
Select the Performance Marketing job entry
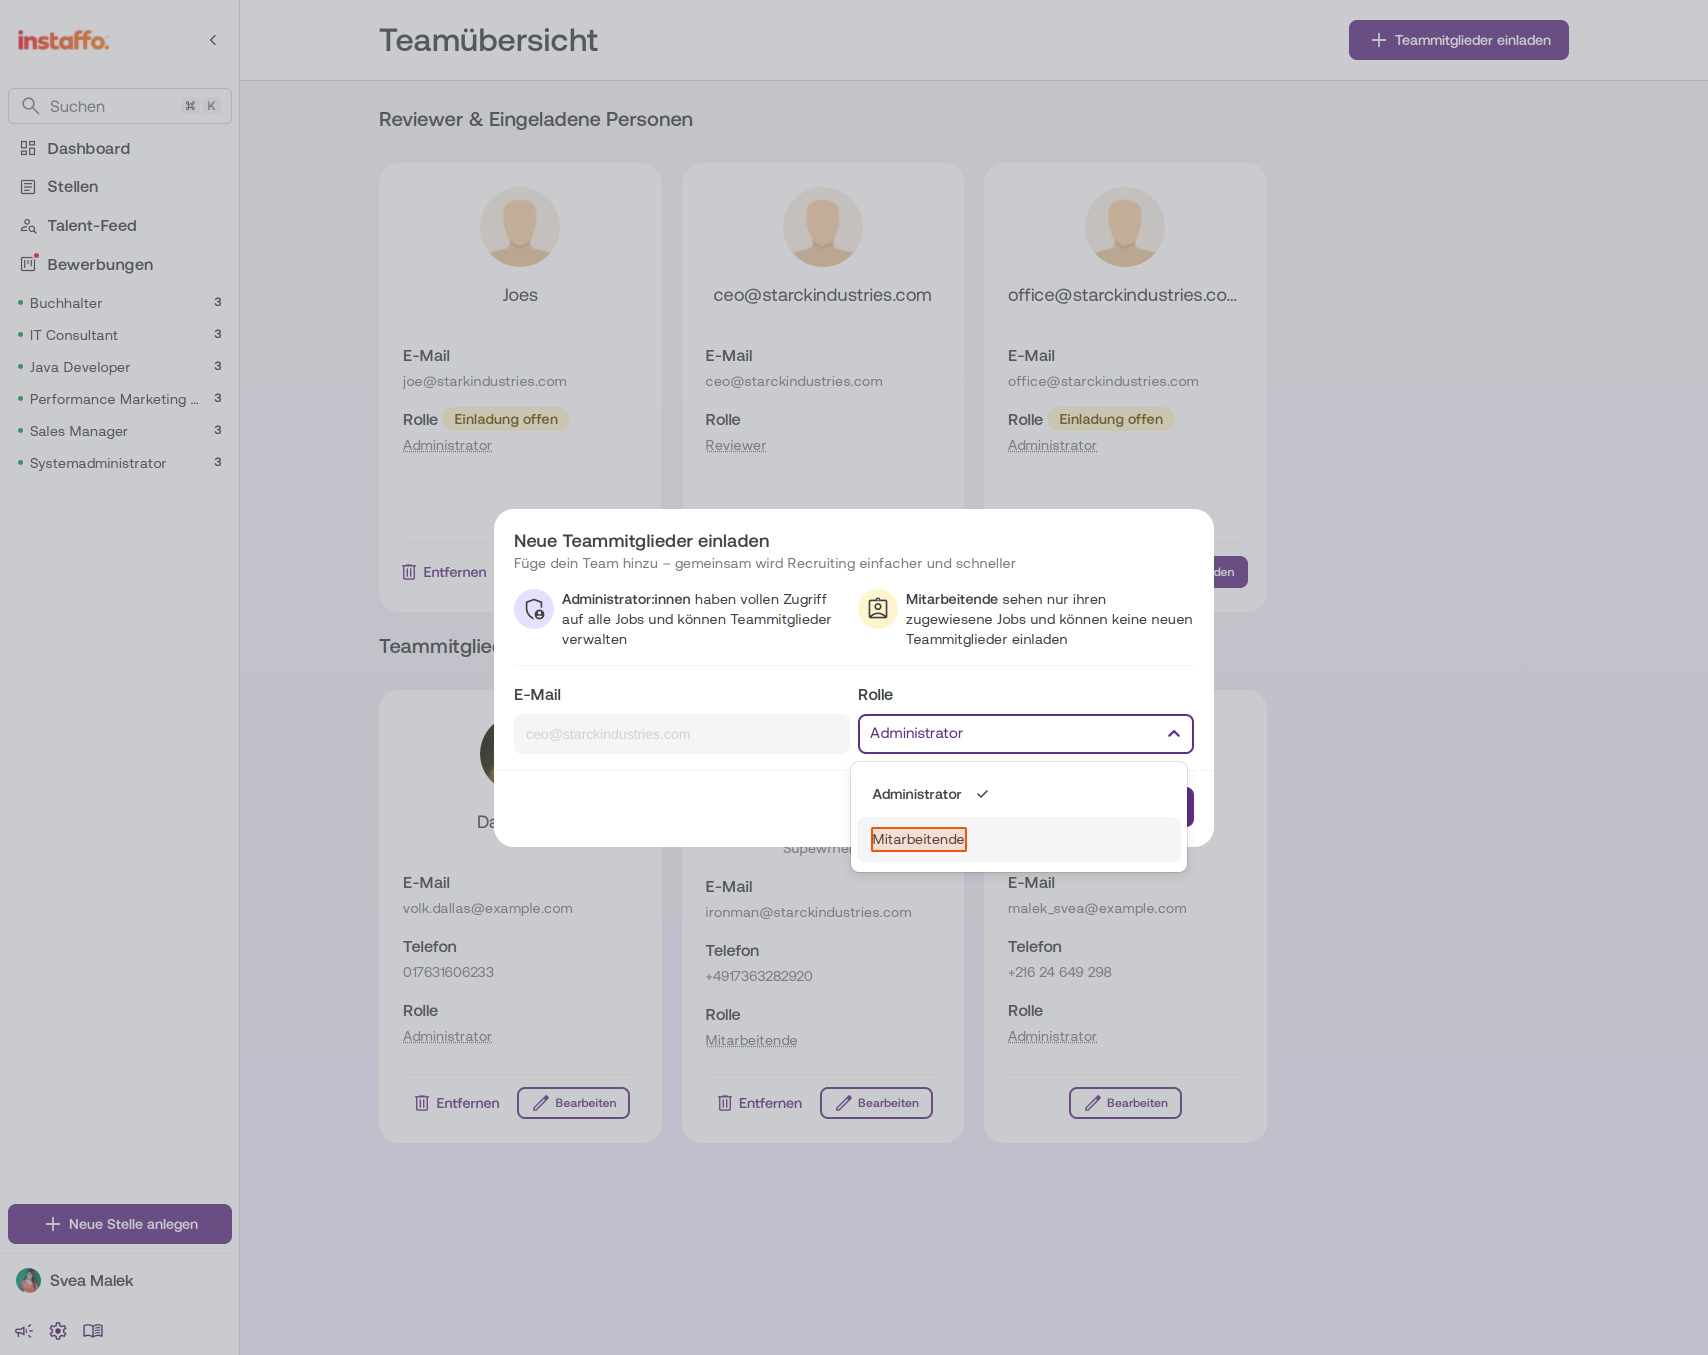click(x=120, y=399)
